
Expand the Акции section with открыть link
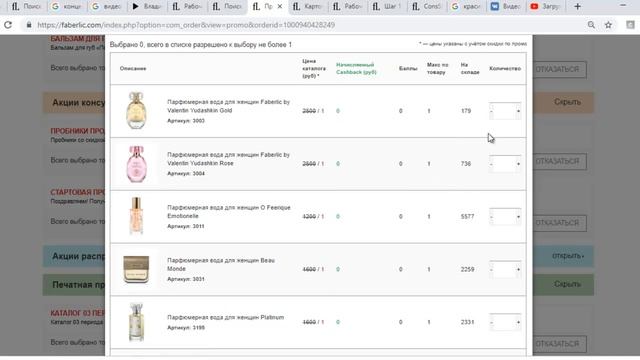568,256
